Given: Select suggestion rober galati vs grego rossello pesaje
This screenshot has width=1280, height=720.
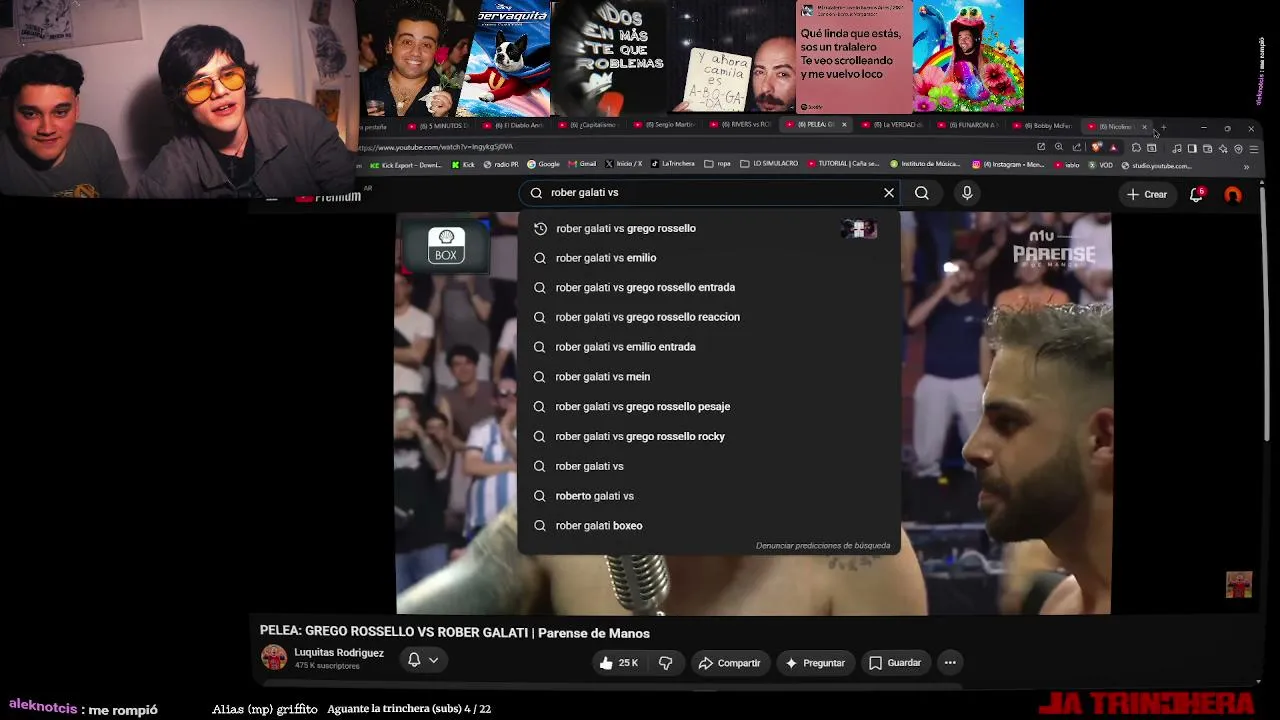Looking at the screenshot, I should point(709,407).
